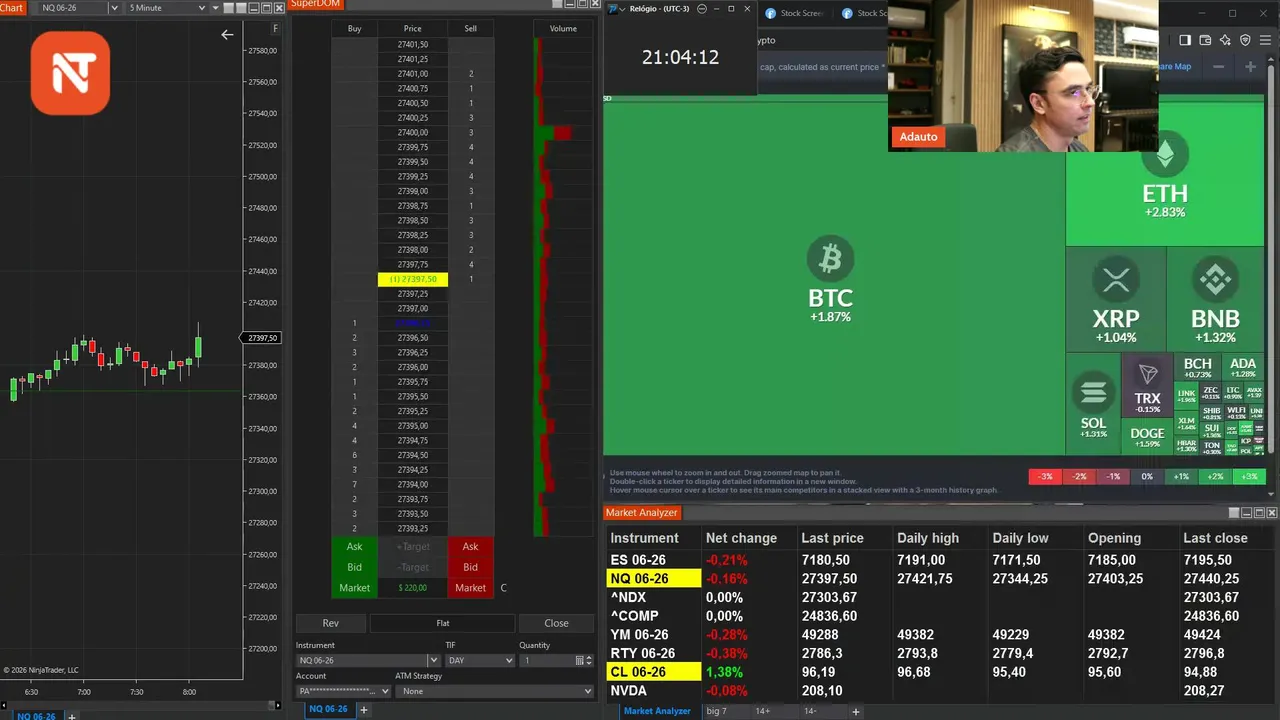Click the back arrow on the chart

[x=227, y=35]
